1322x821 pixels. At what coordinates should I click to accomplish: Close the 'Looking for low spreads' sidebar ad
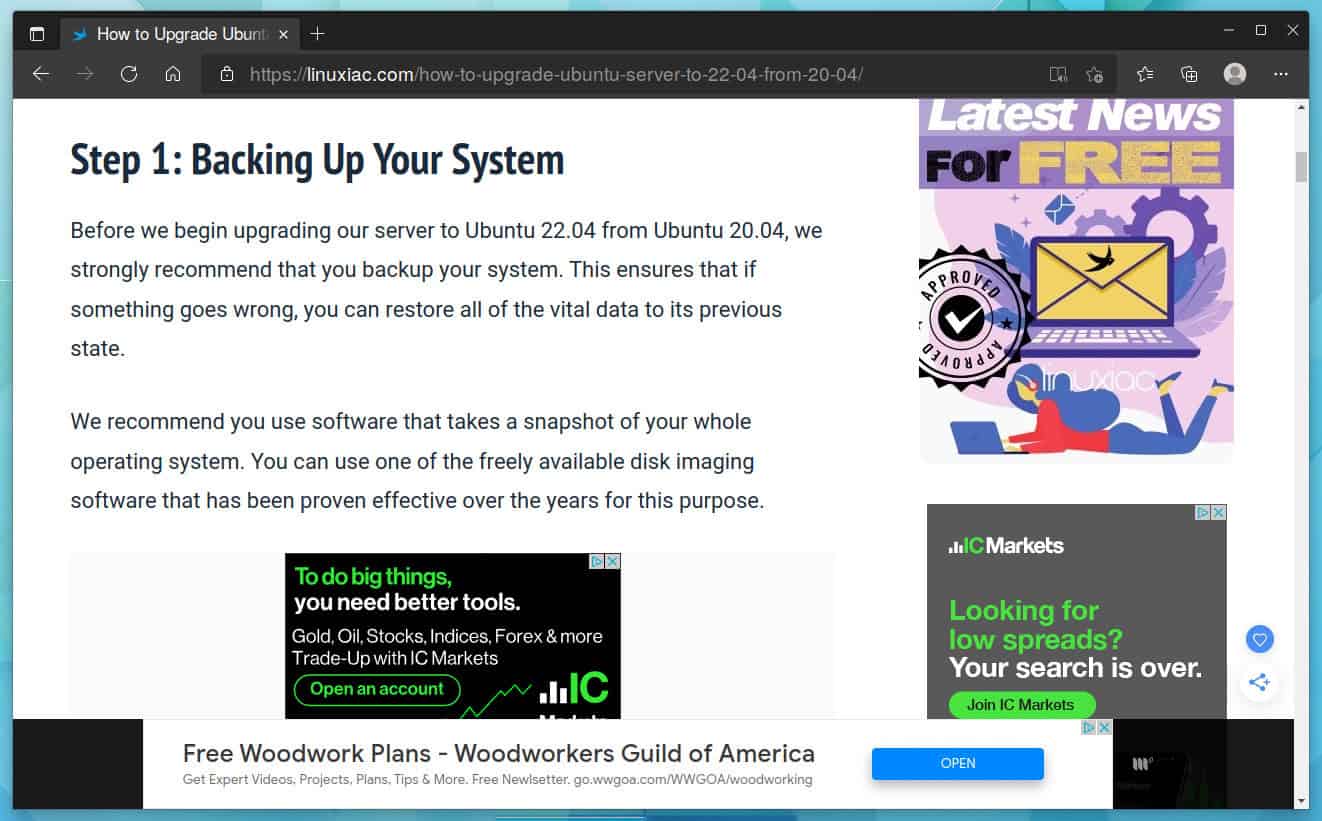1218,512
